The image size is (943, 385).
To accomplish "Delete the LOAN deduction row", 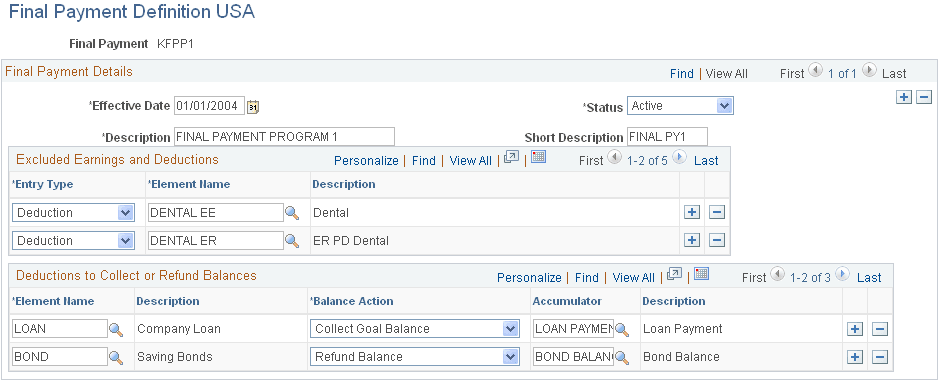I will pos(880,328).
